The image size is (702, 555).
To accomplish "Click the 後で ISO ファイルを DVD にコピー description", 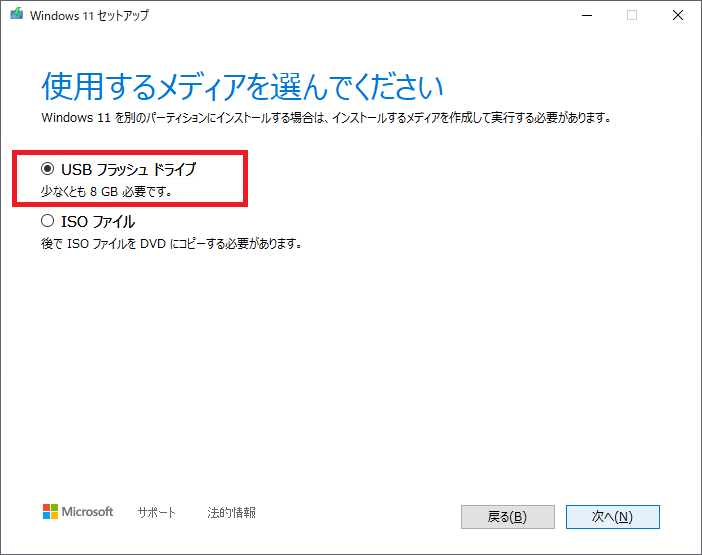I will click(171, 243).
